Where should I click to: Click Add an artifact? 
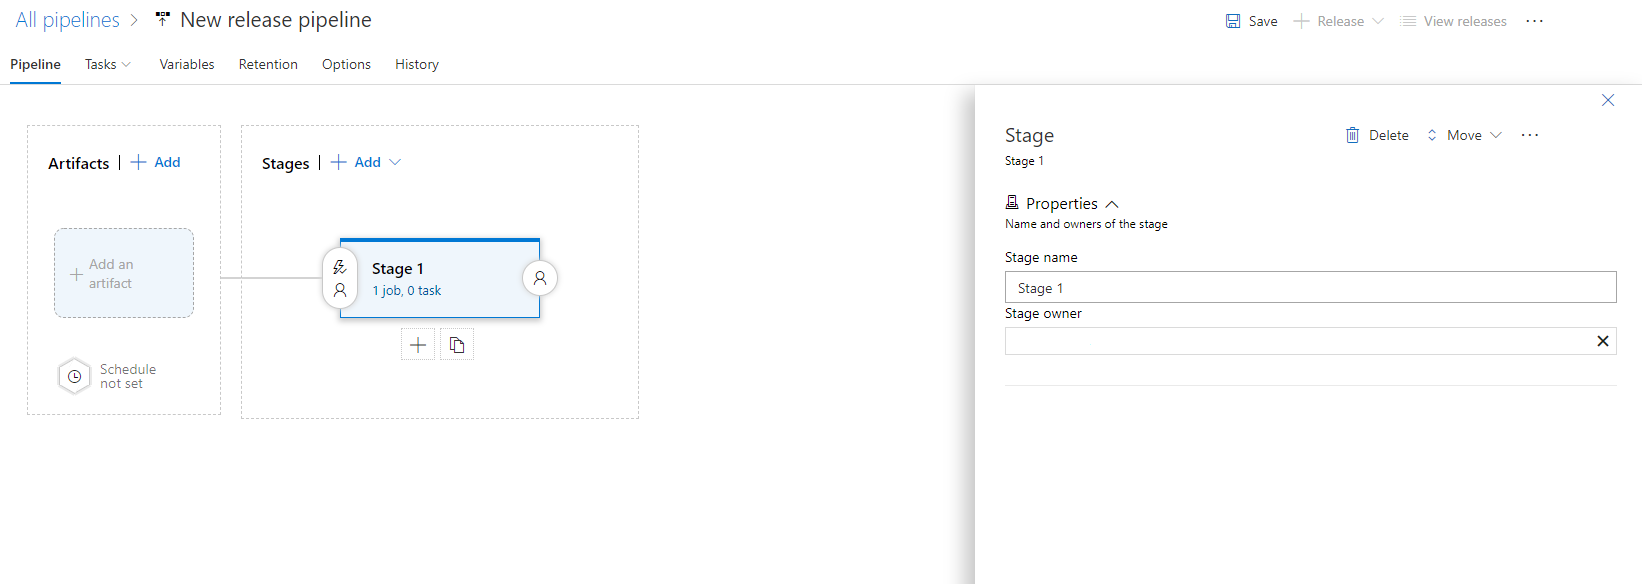click(x=124, y=273)
